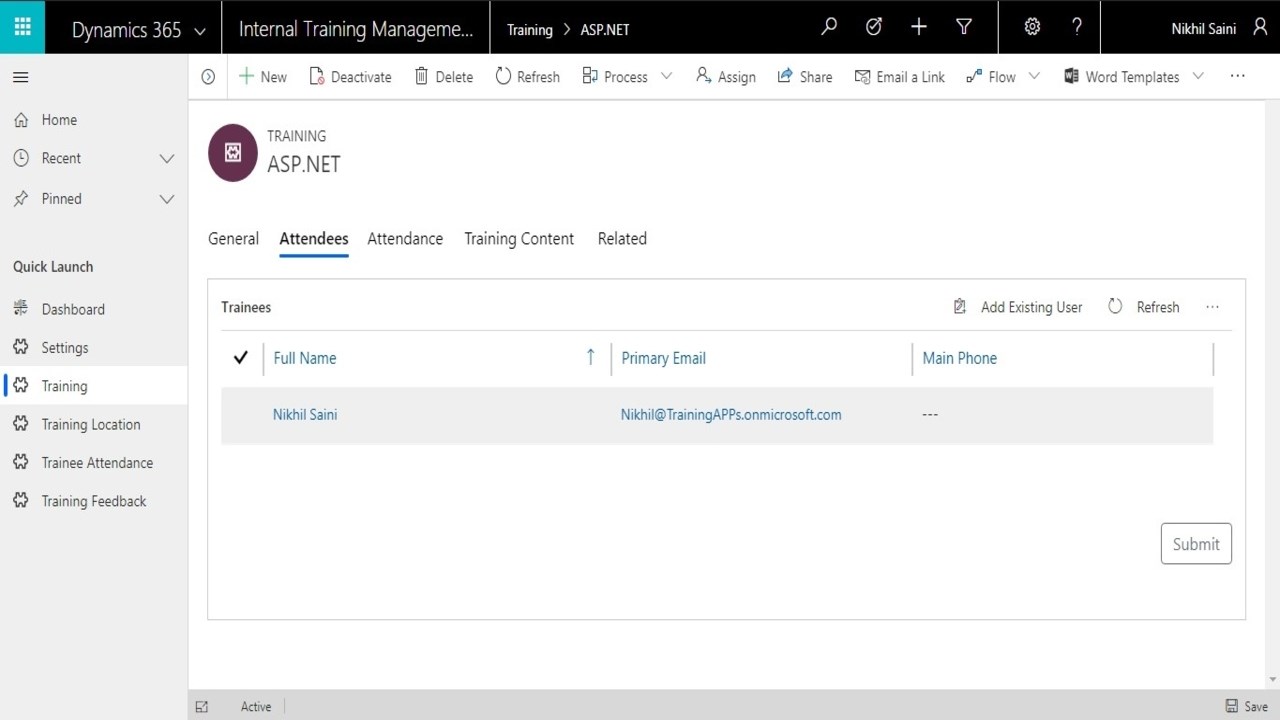Go to Training breadcrumb
The image size is (1280, 720).
coord(530,30)
